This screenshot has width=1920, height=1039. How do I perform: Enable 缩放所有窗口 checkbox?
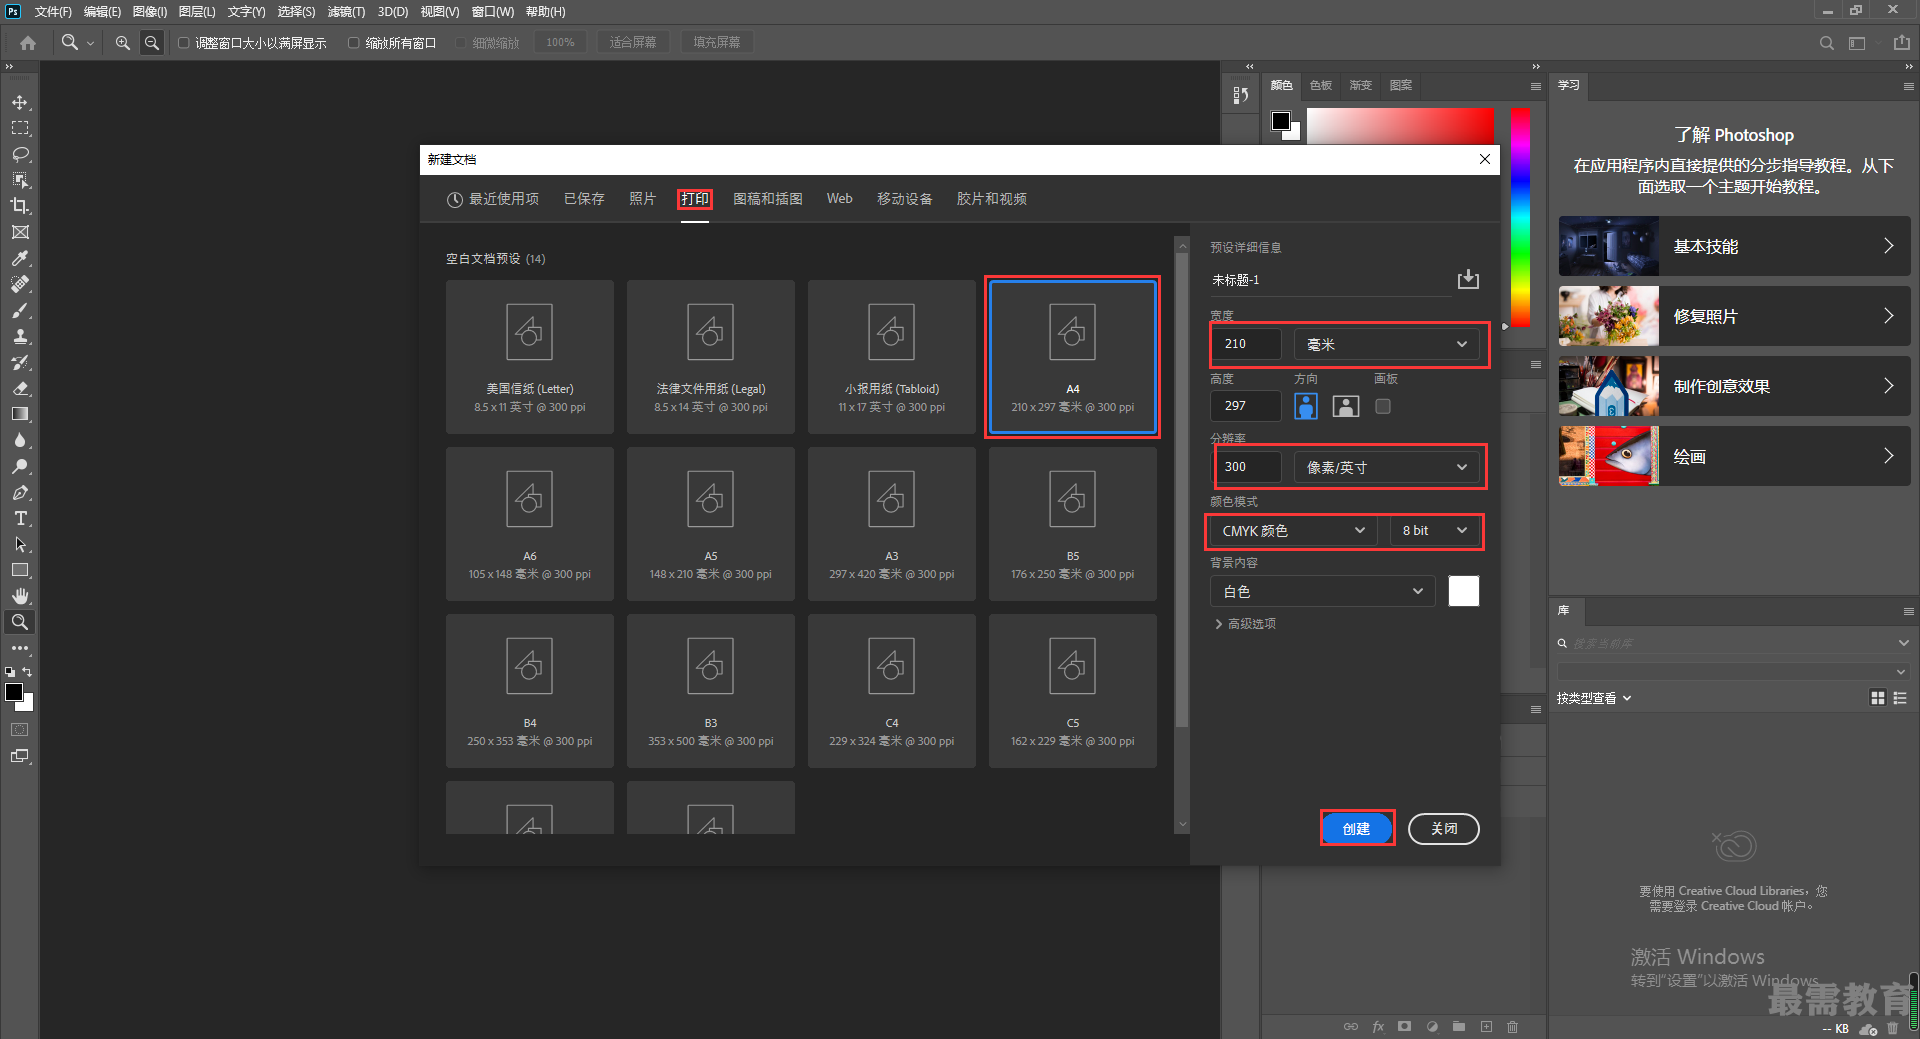pos(354,43)
